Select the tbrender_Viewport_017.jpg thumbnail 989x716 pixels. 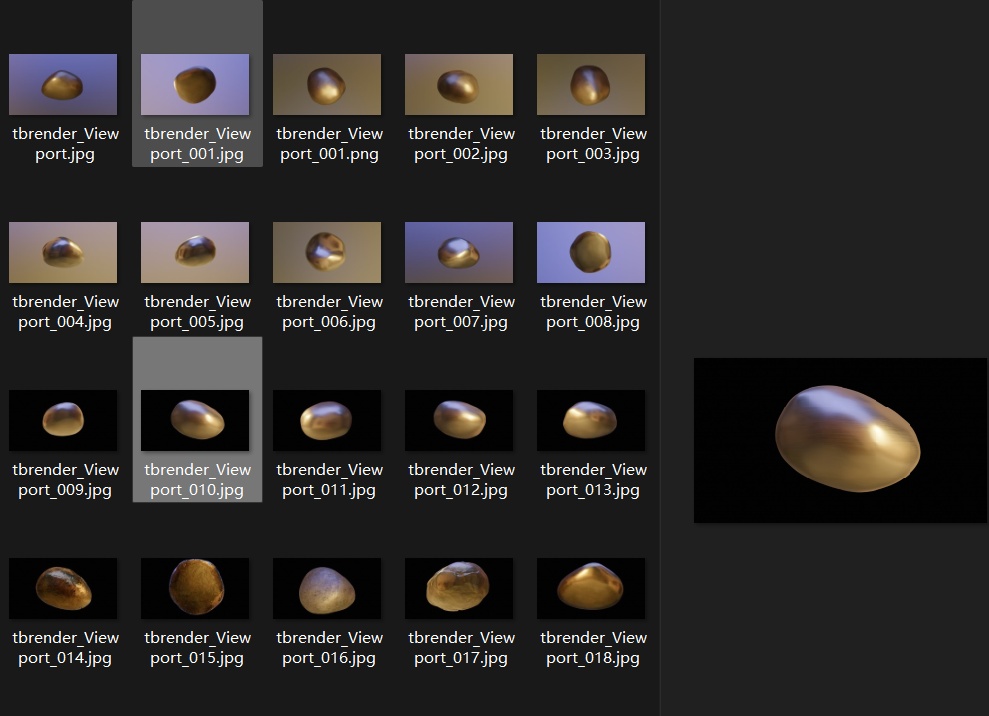tap(459, 588)
